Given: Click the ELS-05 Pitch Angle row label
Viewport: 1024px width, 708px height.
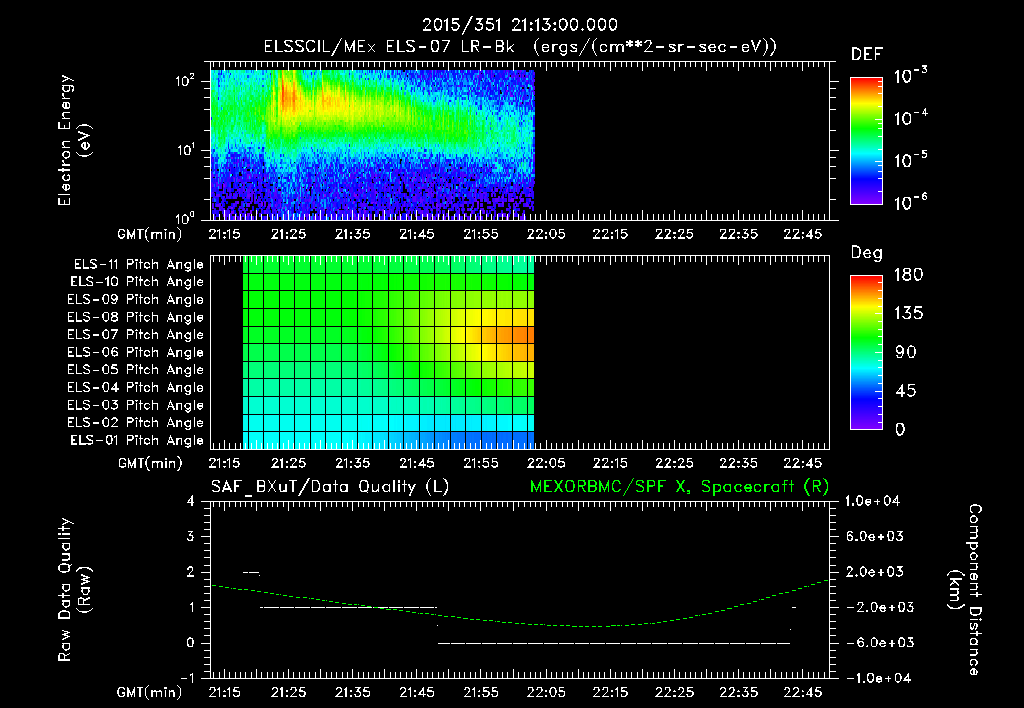Looking at the screenshot, I should click(x=136, y=370).
